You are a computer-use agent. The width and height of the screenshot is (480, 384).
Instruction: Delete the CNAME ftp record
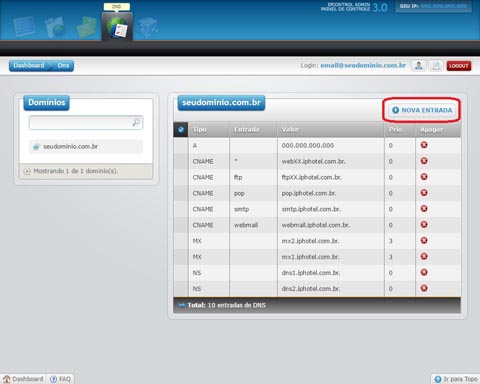[424, 177]
